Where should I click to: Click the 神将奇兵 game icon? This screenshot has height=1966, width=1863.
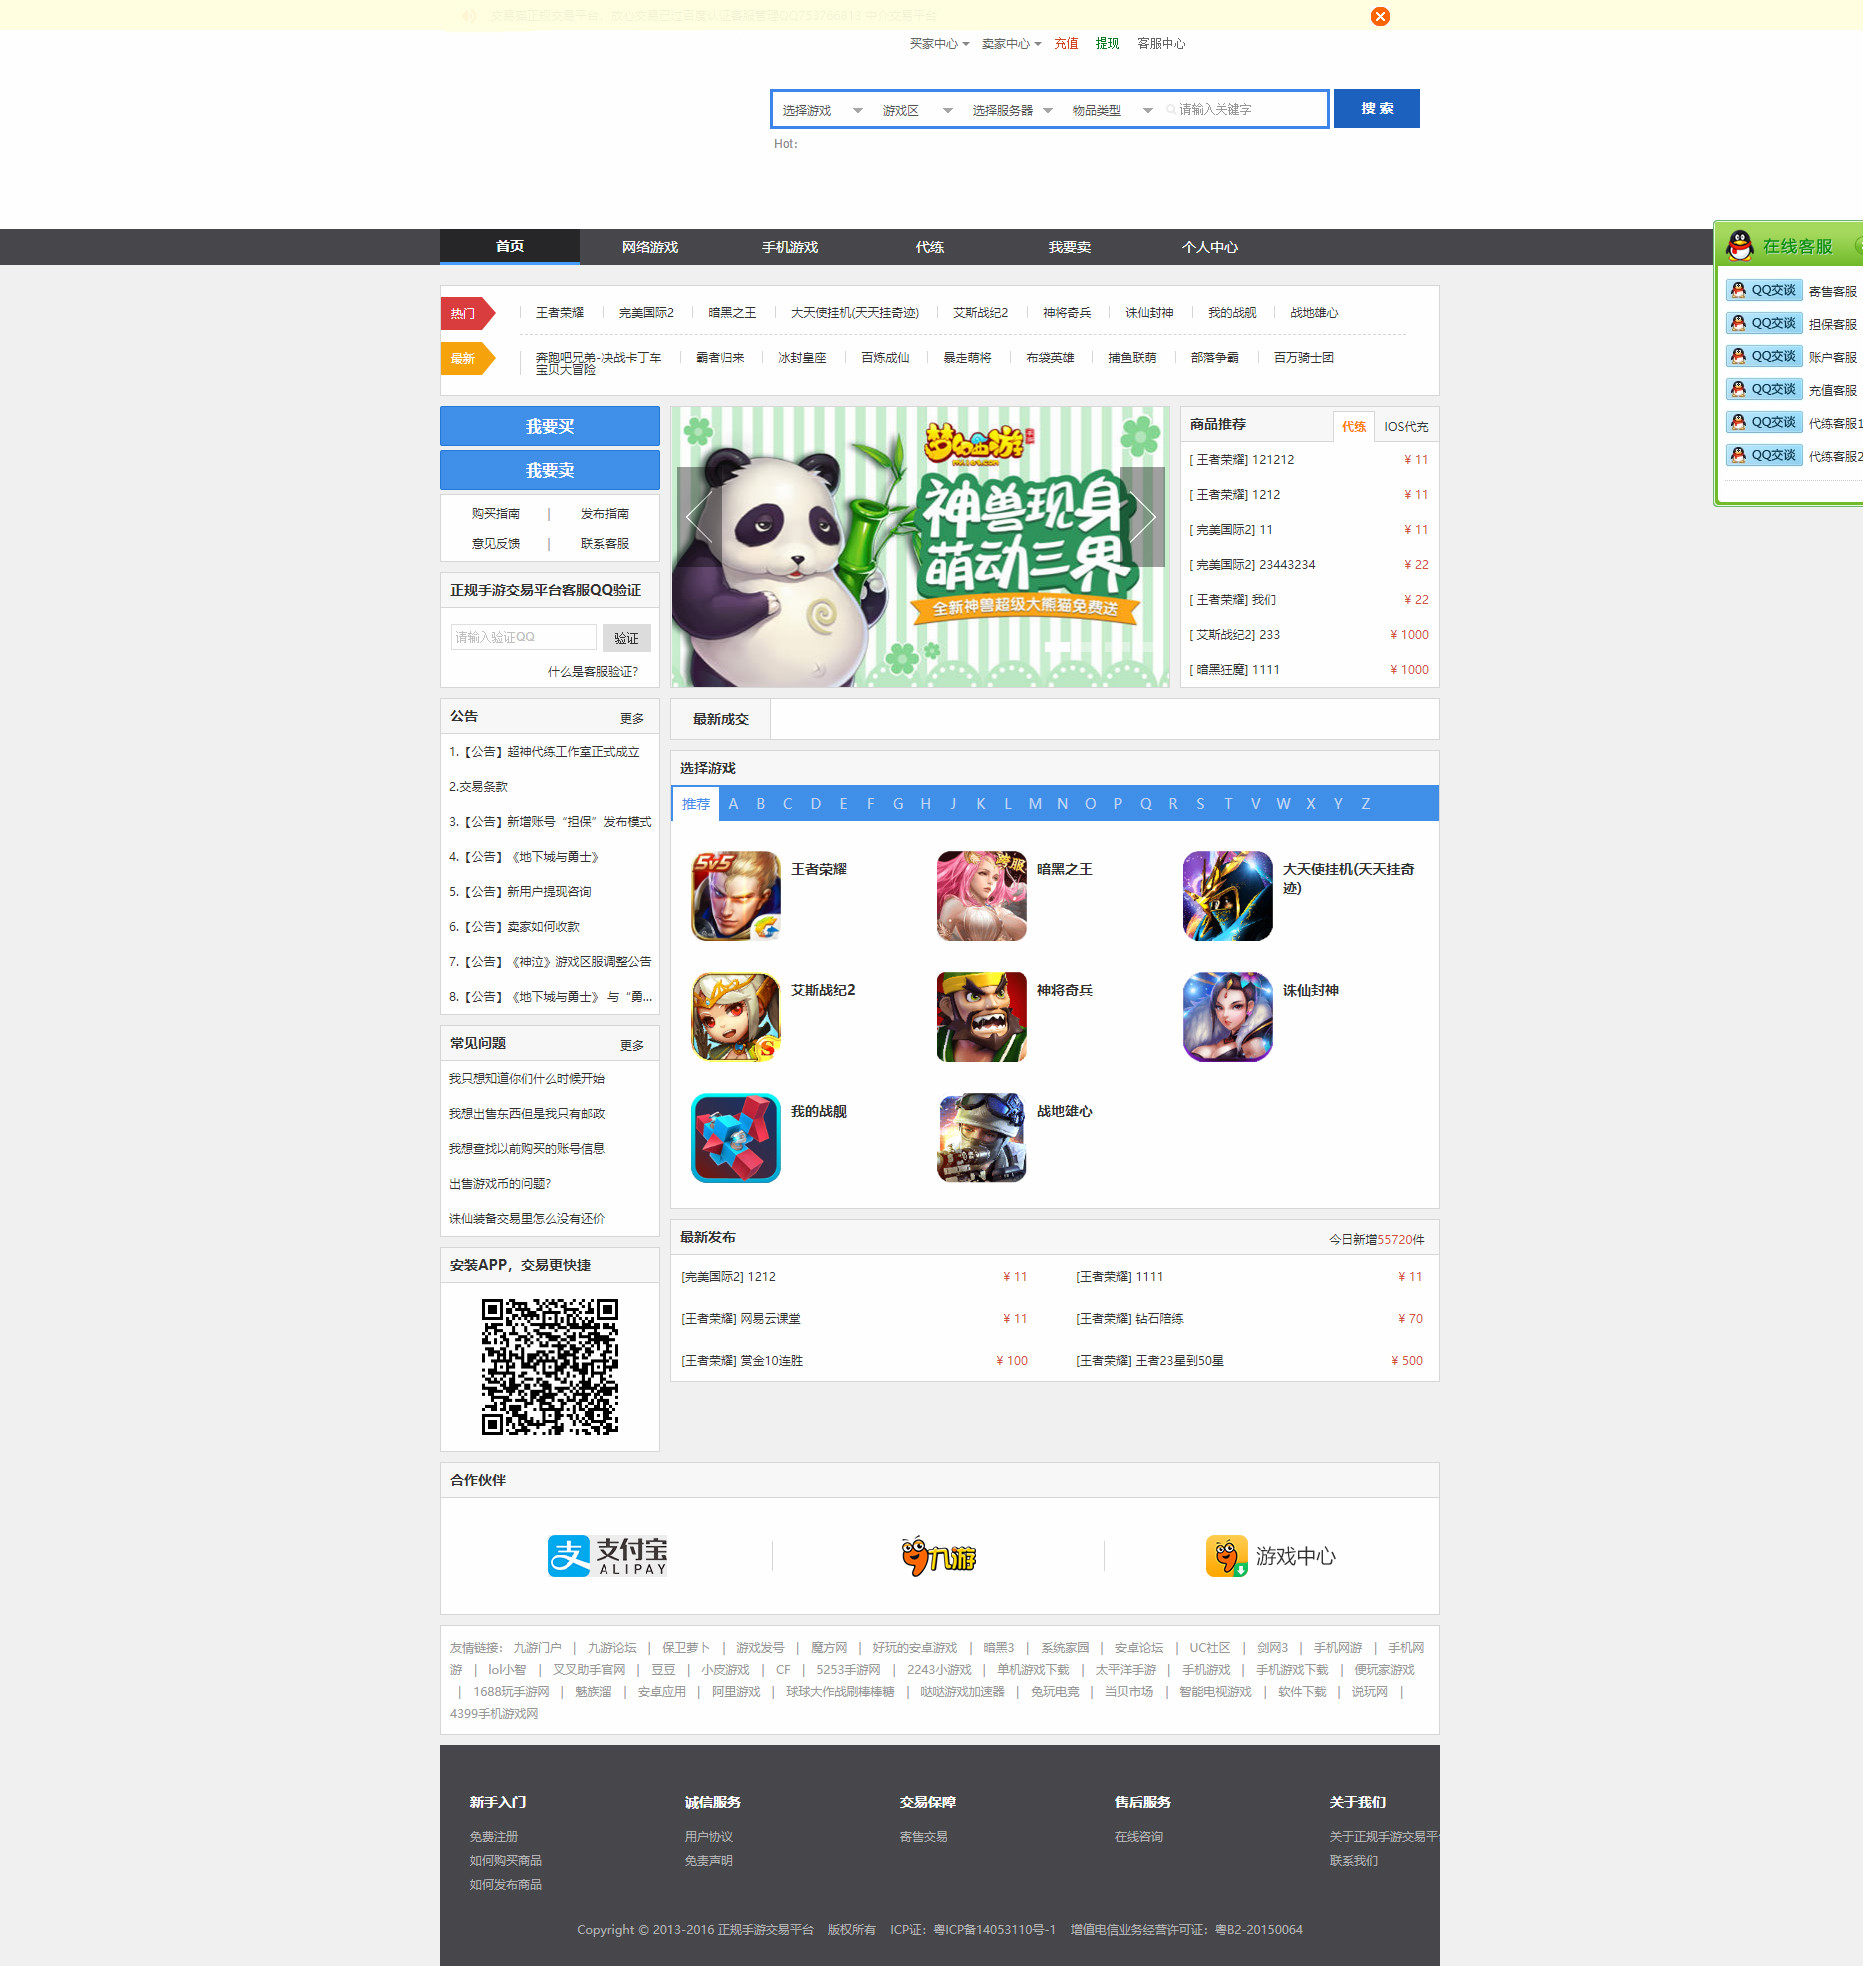click(981, 1016)
